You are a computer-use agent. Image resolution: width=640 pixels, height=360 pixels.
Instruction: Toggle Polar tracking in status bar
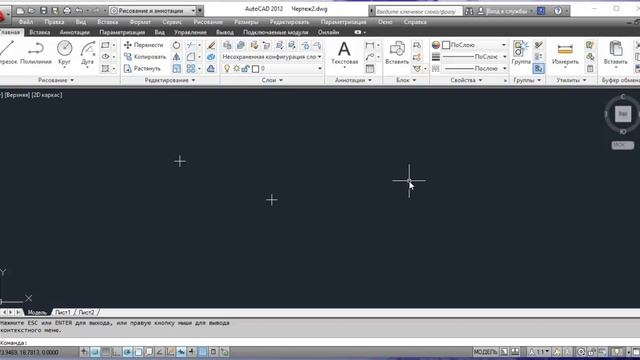click(x=127, y=352)
